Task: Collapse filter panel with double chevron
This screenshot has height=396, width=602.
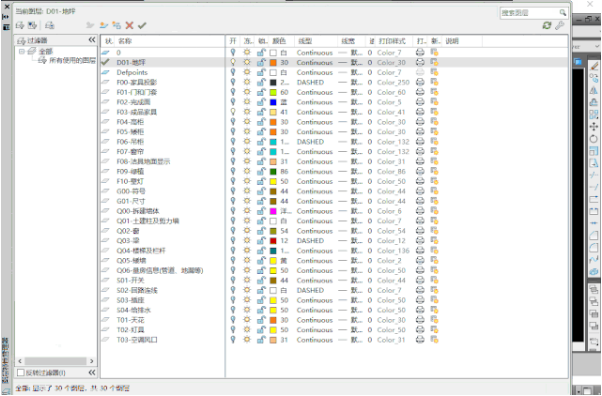Action: click(x=92, y=40)
